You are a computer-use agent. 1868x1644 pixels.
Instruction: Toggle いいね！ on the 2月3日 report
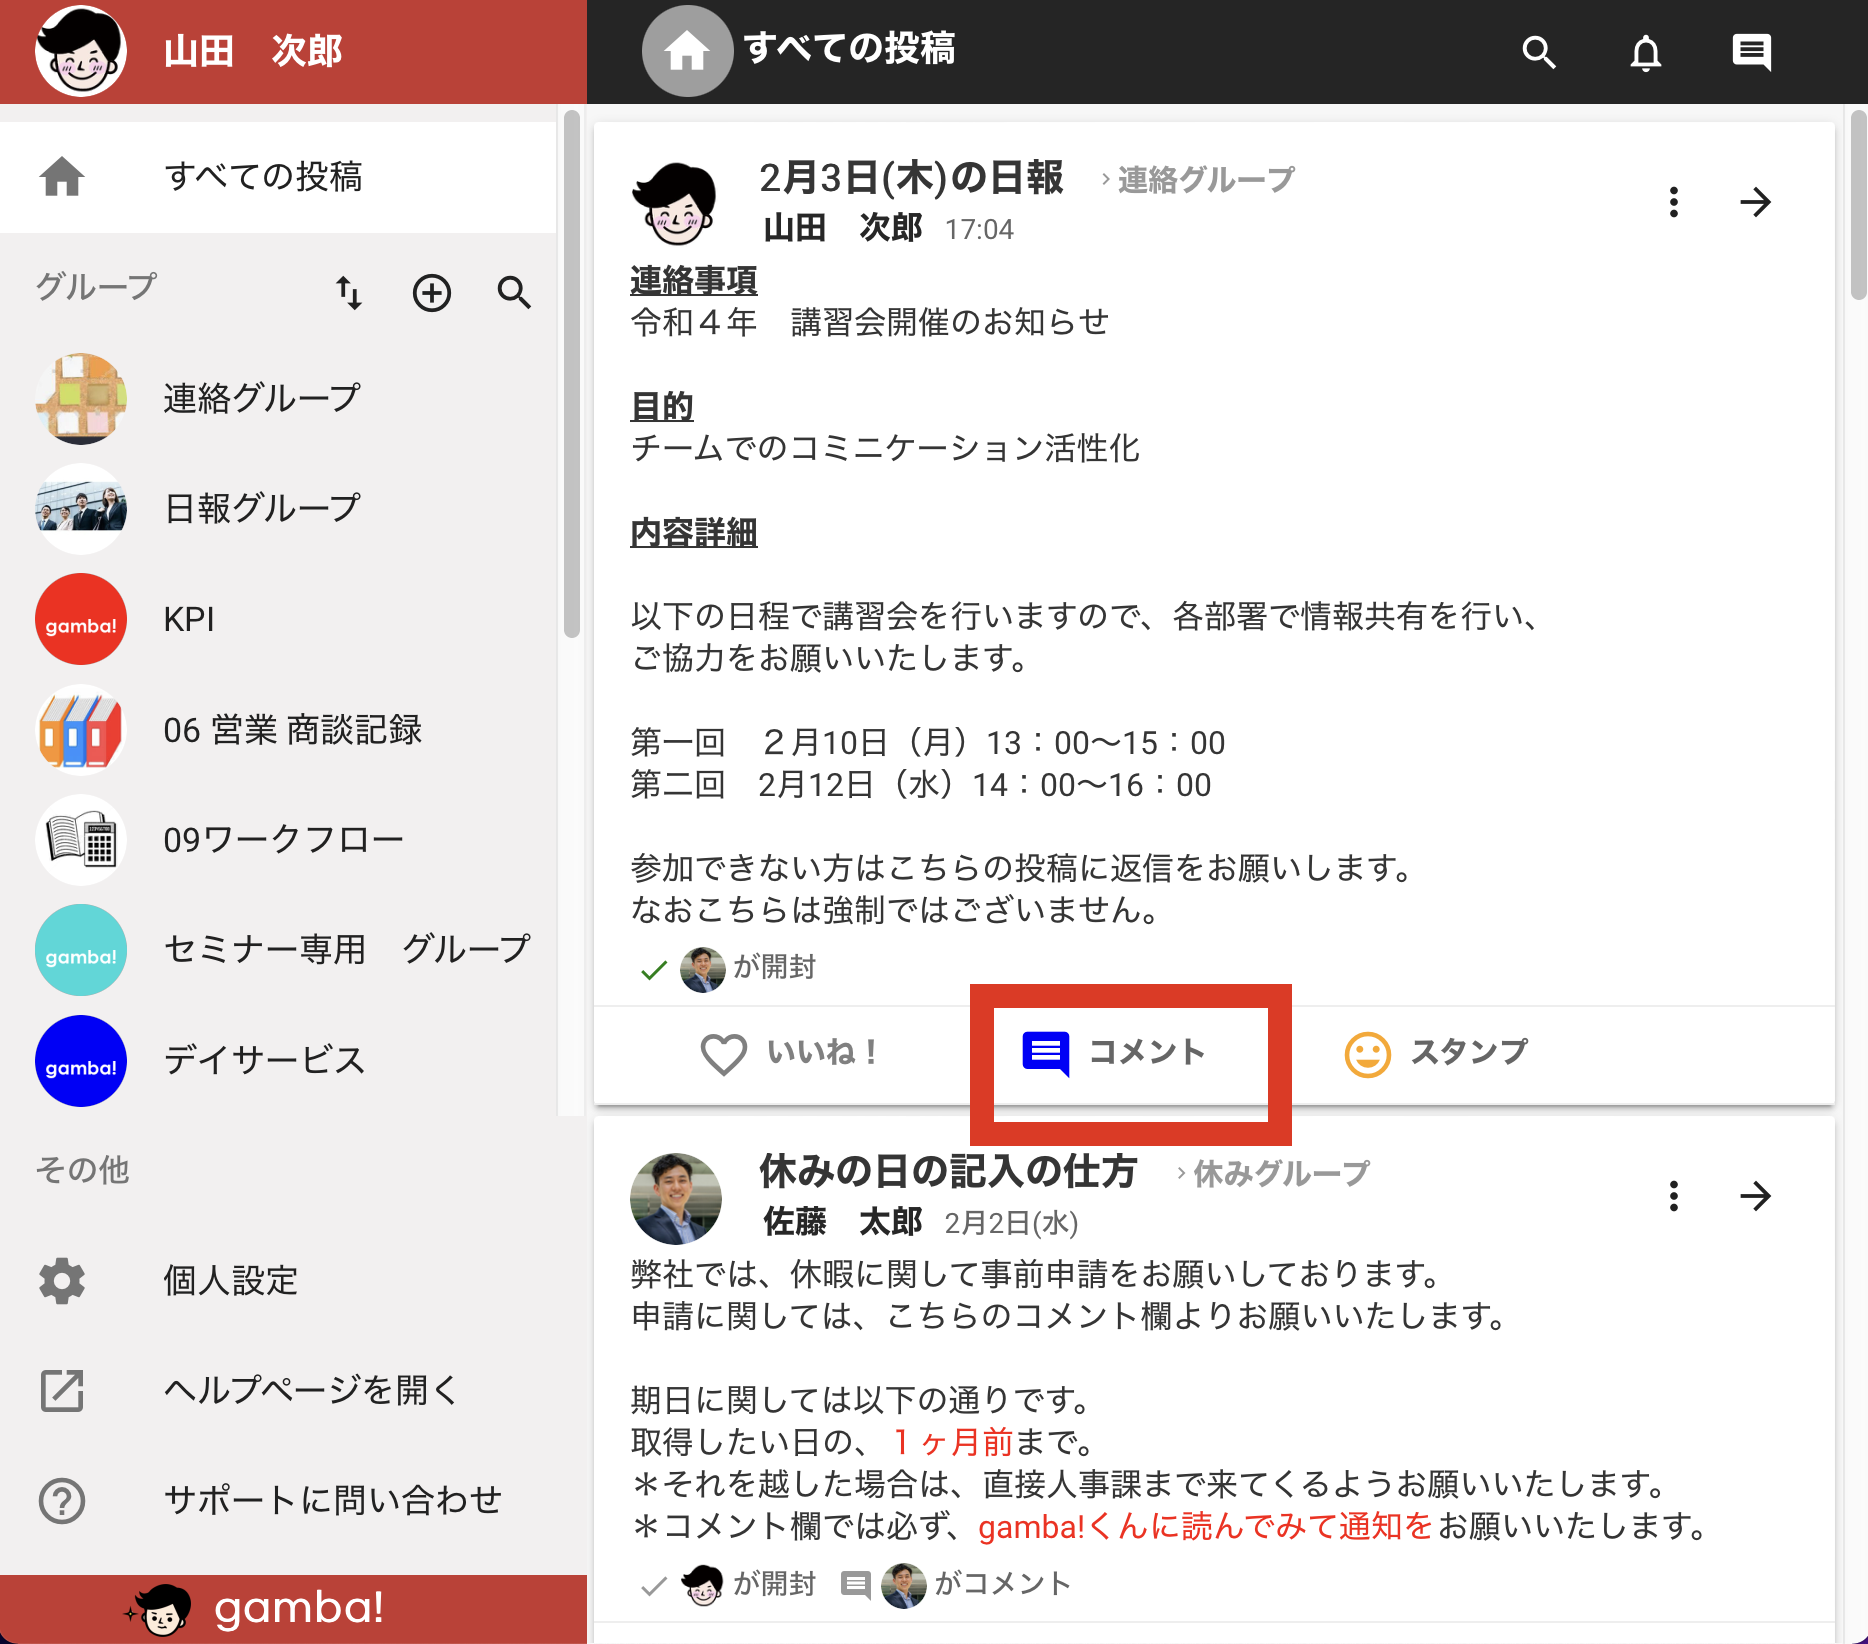tap(789, 1054)
